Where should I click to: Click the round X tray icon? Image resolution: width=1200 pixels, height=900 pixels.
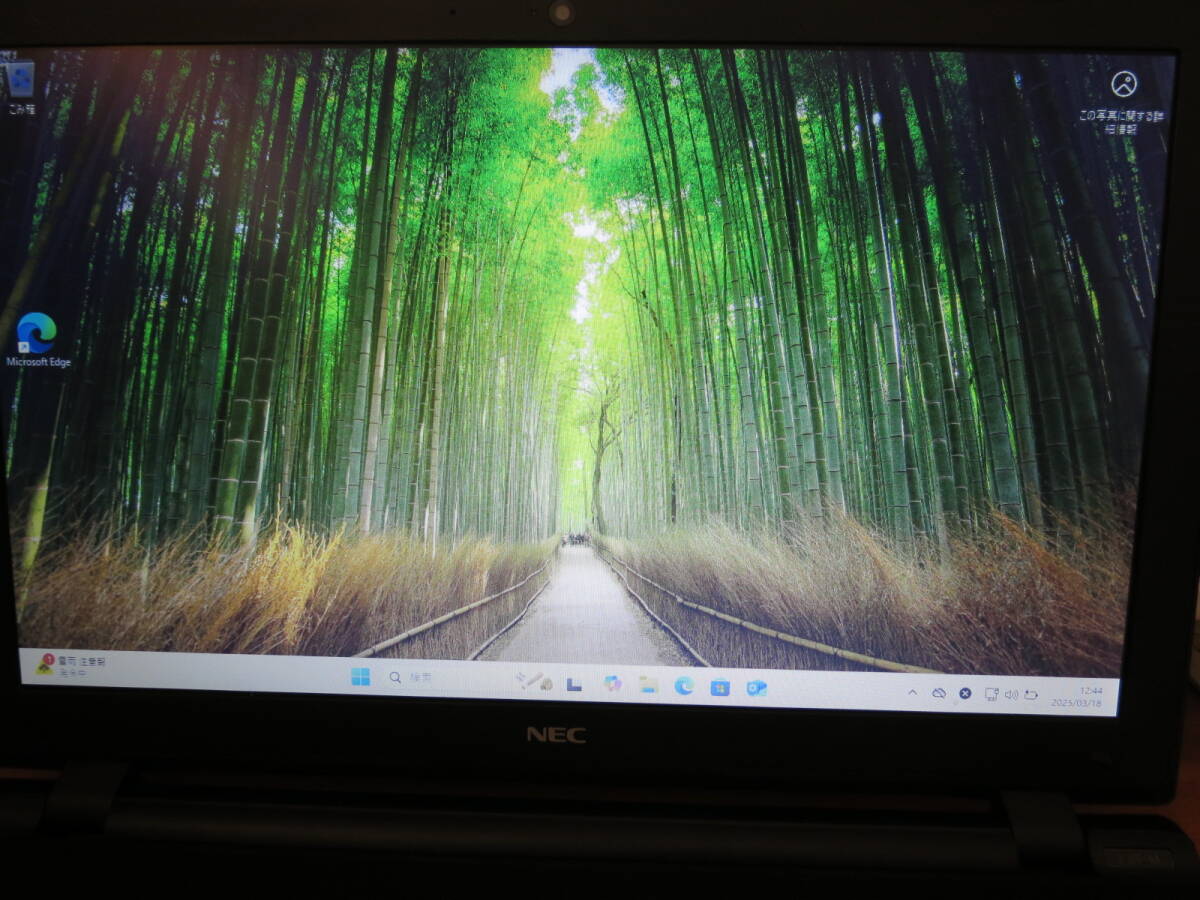965,693
